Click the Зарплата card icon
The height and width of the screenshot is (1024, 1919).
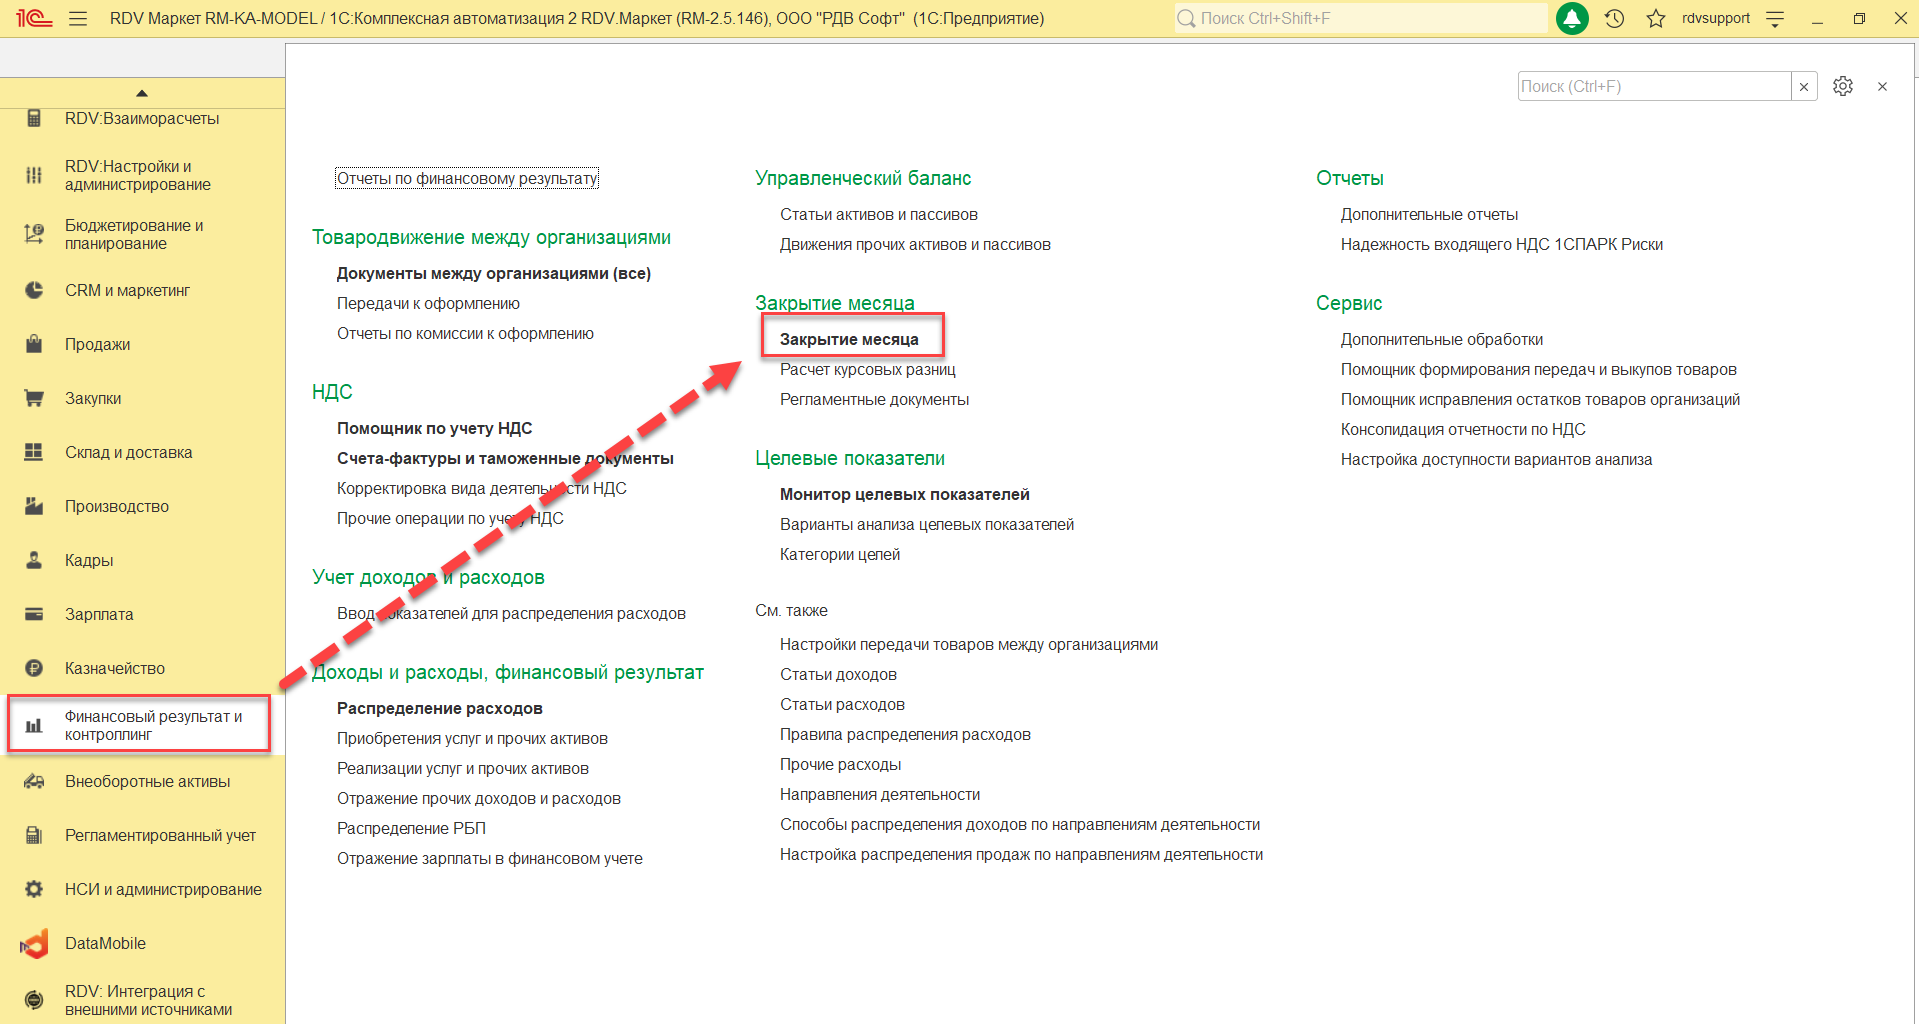point(34,614)
